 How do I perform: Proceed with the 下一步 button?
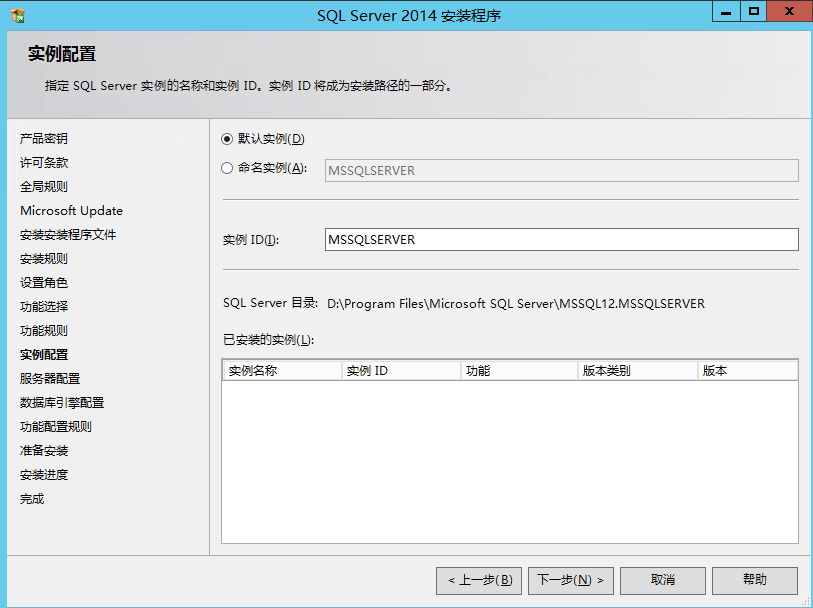[571, 580]
